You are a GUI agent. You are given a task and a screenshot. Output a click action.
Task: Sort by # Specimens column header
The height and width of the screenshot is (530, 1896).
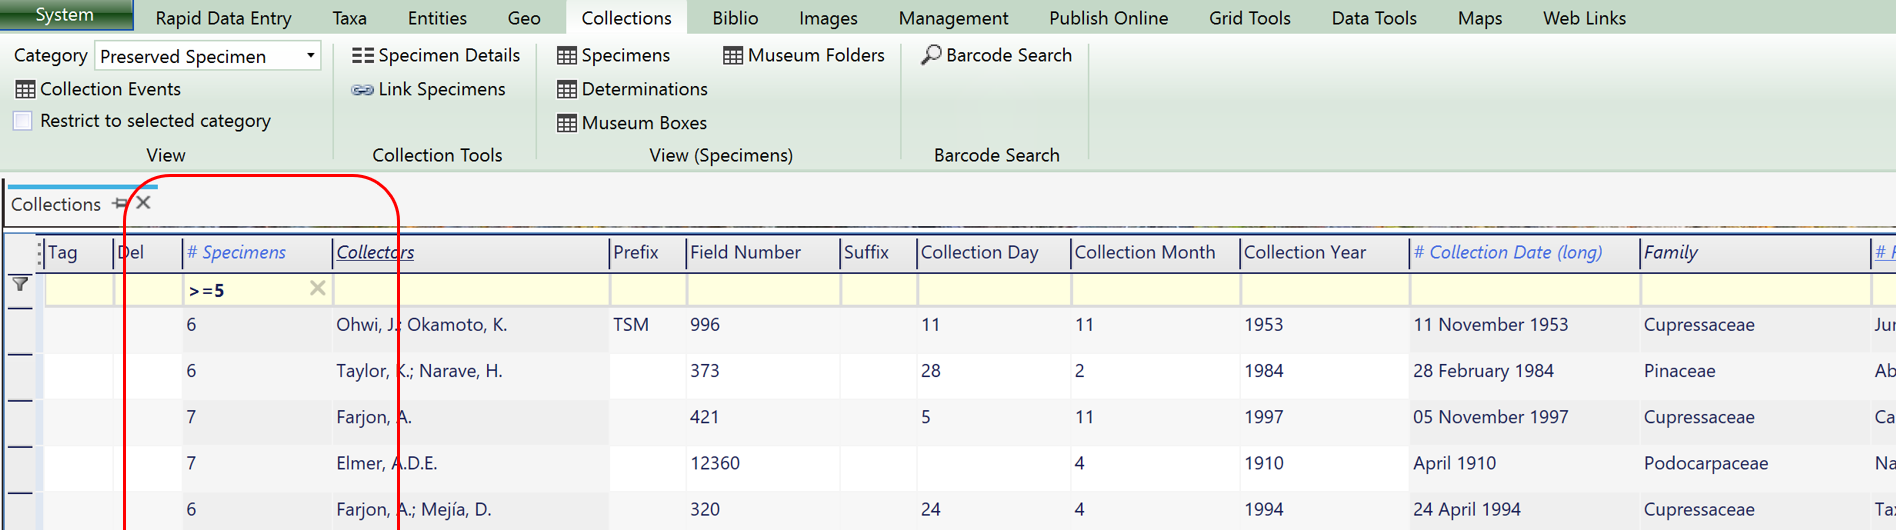click(x=257, y=252)
